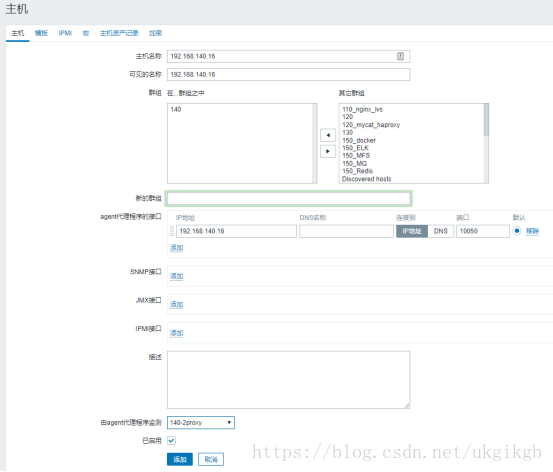The image size is (553, 472).
Task: Focus the agent IP address field
Action: 236,231
